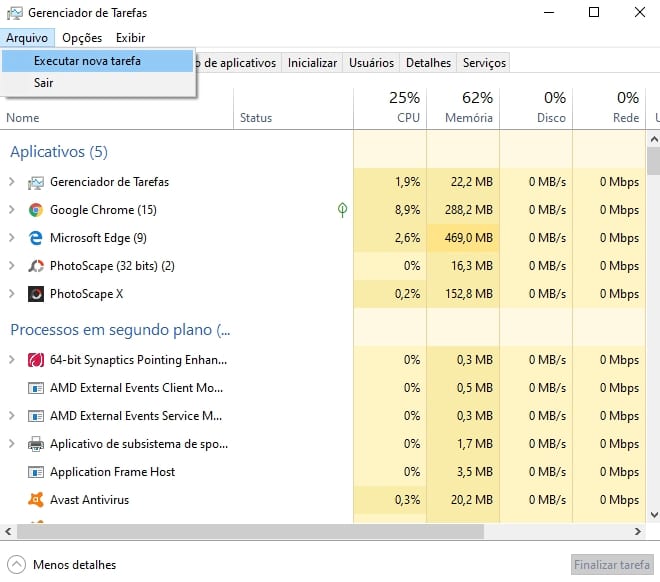Click the Synaptics Pointing Enhancer icon
660x582 pixels.
pyautogui.click(x=36, y=360)
